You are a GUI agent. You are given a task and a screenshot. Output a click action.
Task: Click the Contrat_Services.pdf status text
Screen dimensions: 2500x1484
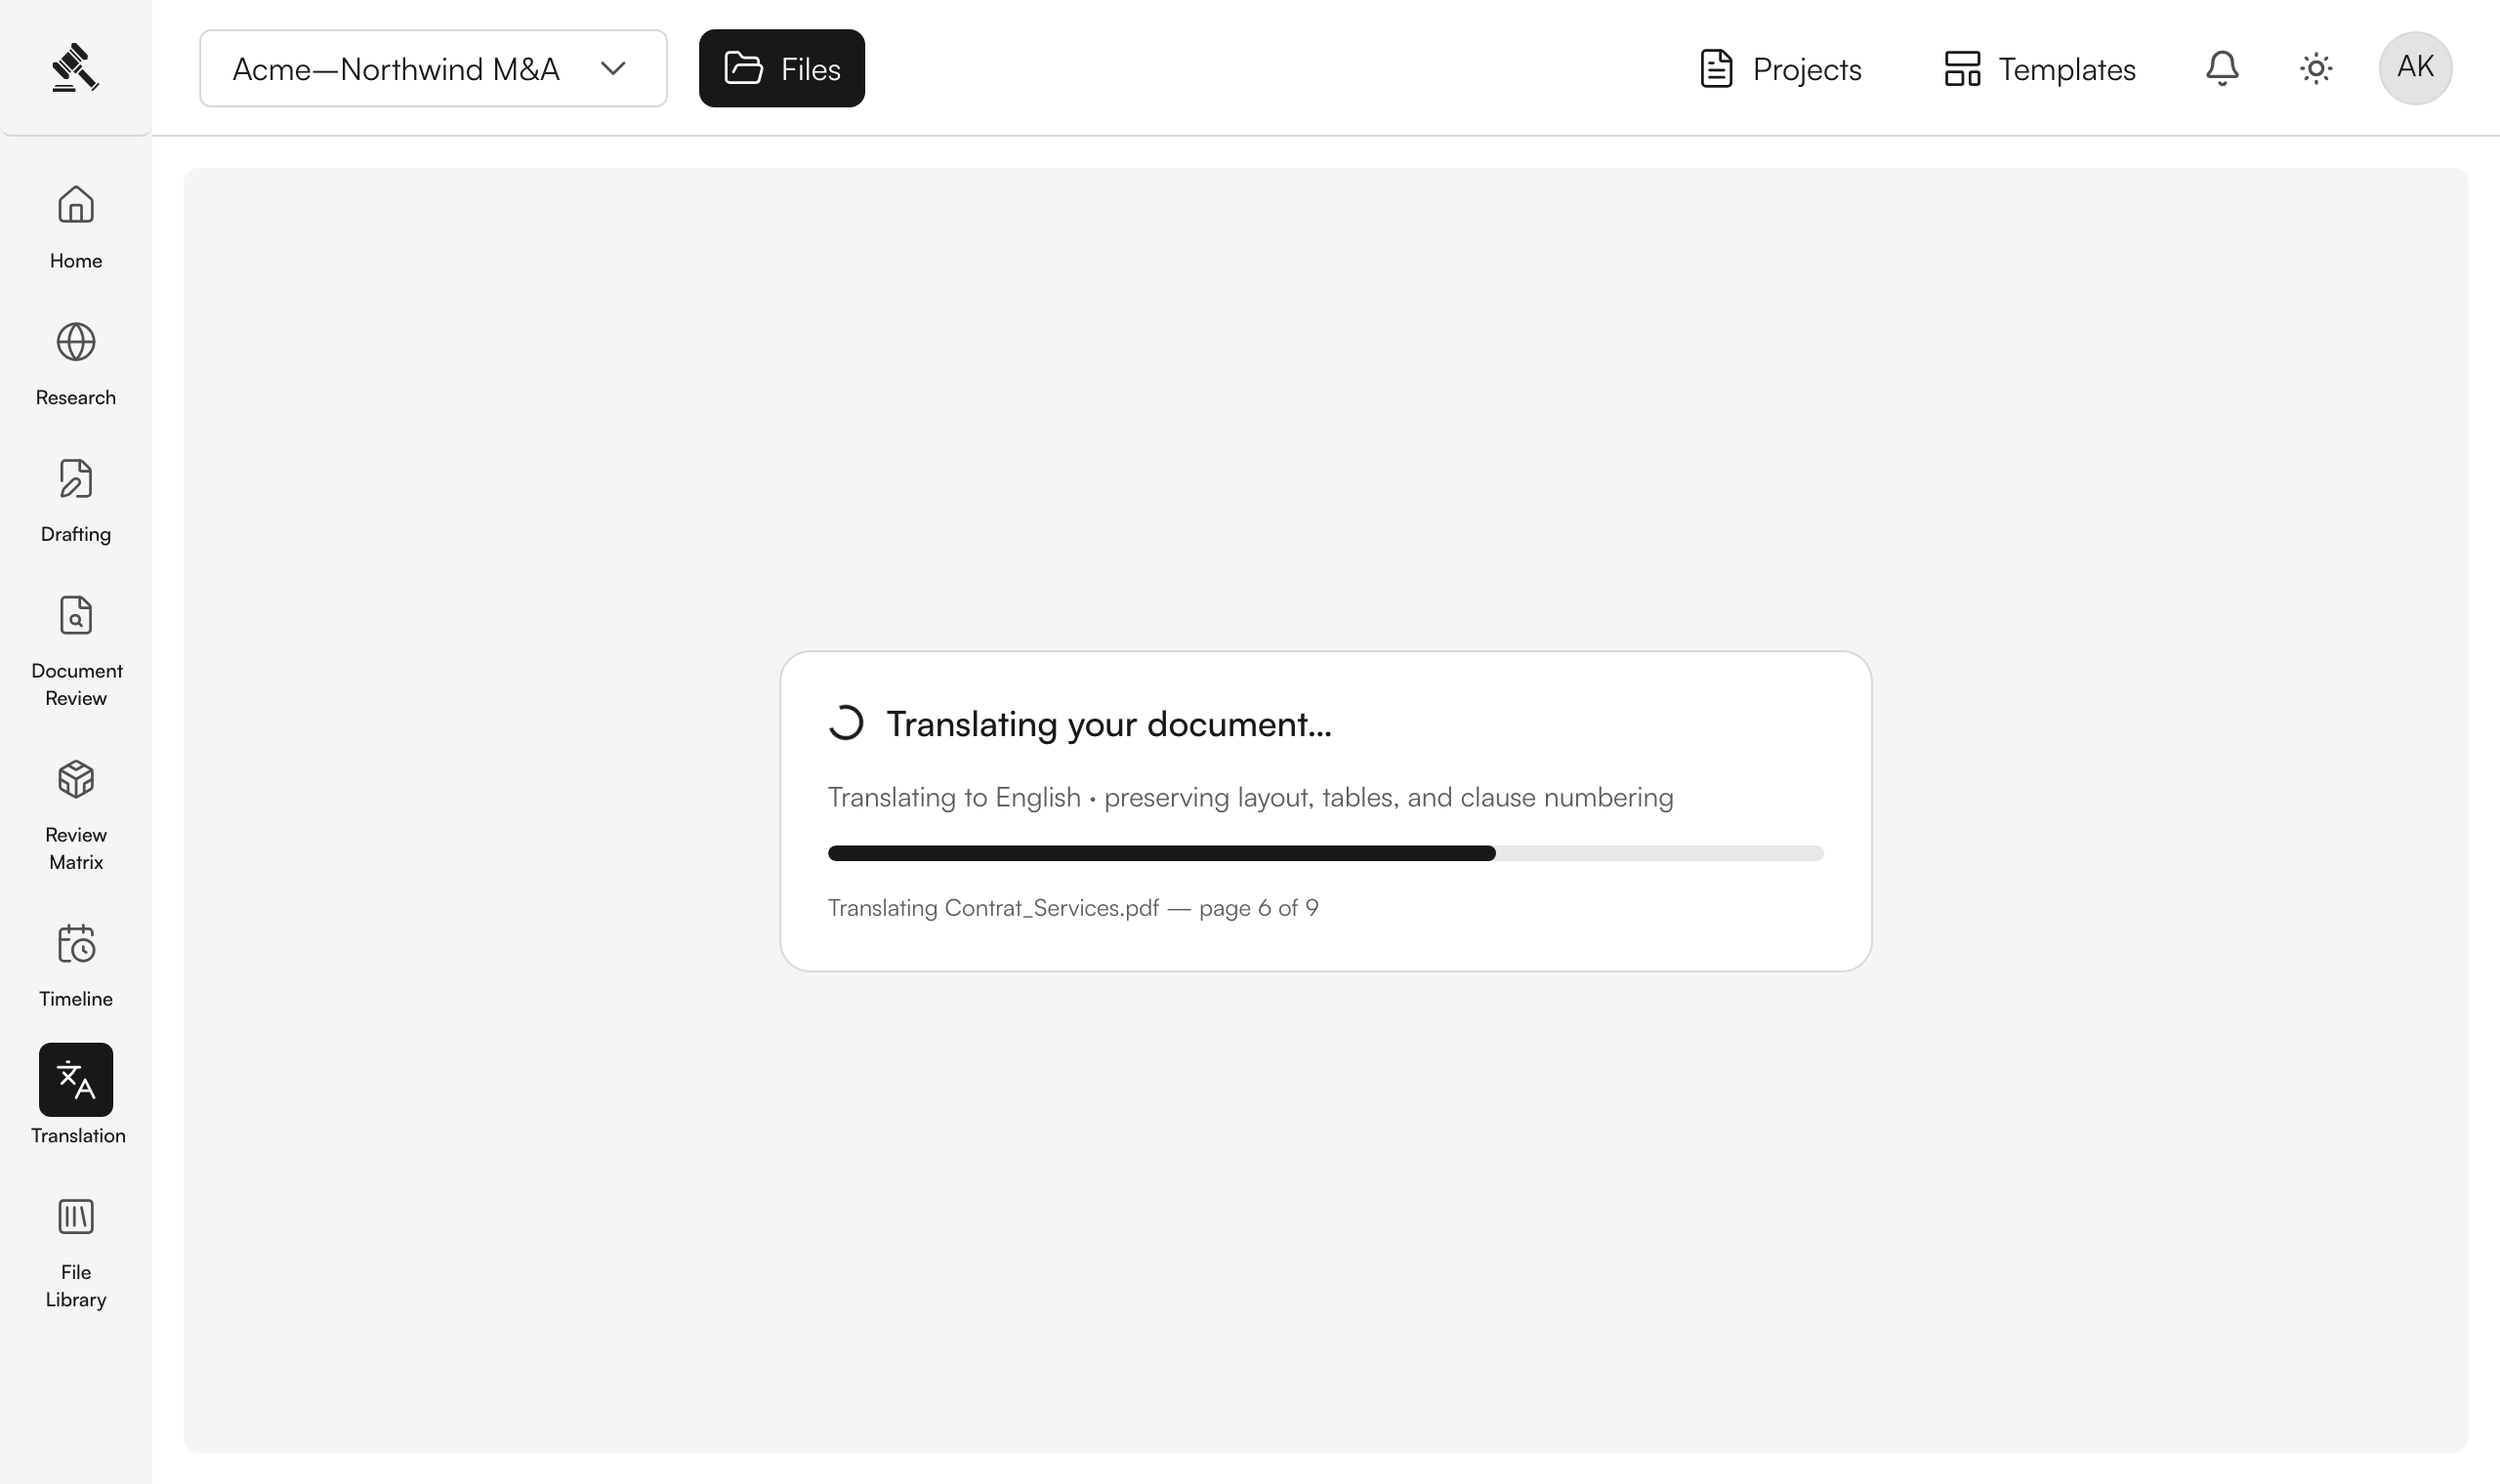pos(1073,908)
